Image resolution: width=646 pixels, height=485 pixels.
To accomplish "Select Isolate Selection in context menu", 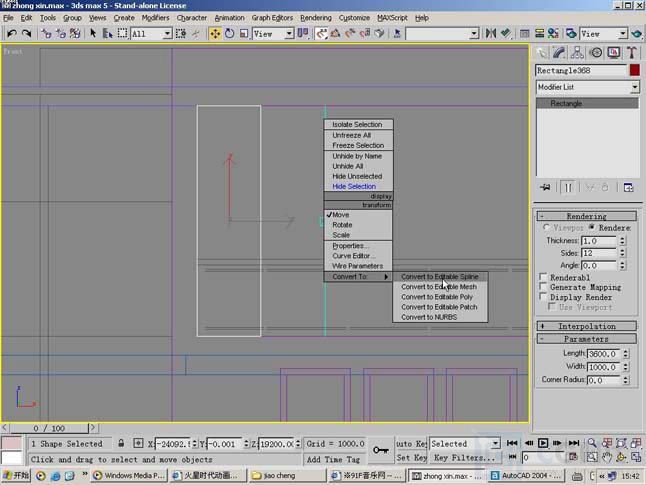I will [358, 124].
